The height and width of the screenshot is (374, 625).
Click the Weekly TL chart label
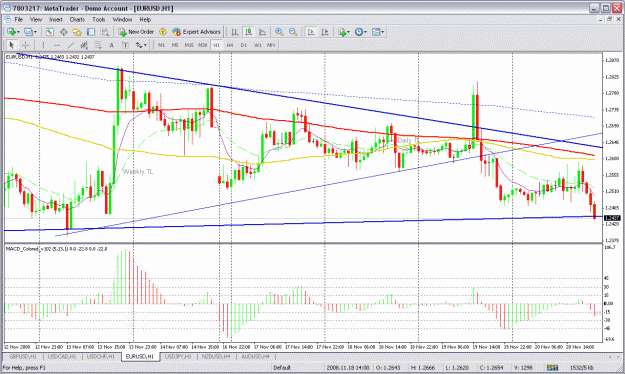(x=138, y=171)
